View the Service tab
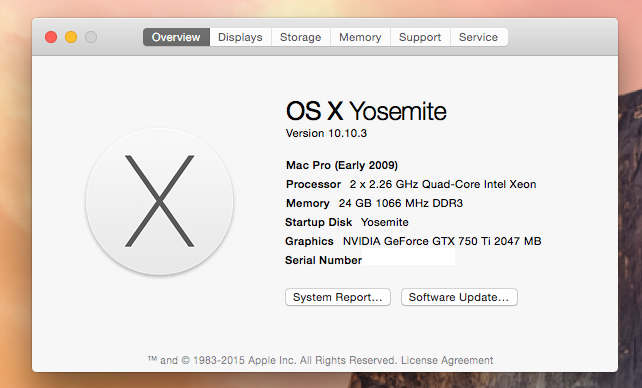 pyautogui.click(x=479, y=37)
